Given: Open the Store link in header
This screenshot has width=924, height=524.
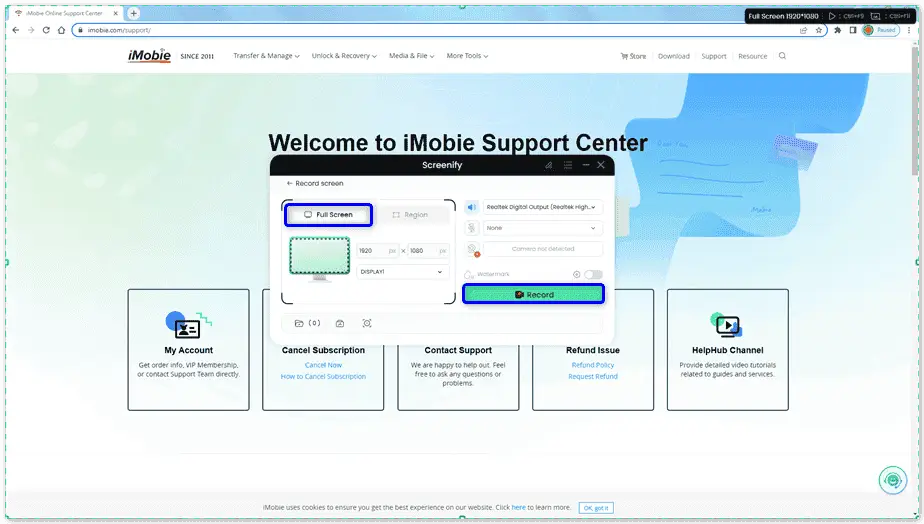Looking at the screenshot, I should point(633,56).
